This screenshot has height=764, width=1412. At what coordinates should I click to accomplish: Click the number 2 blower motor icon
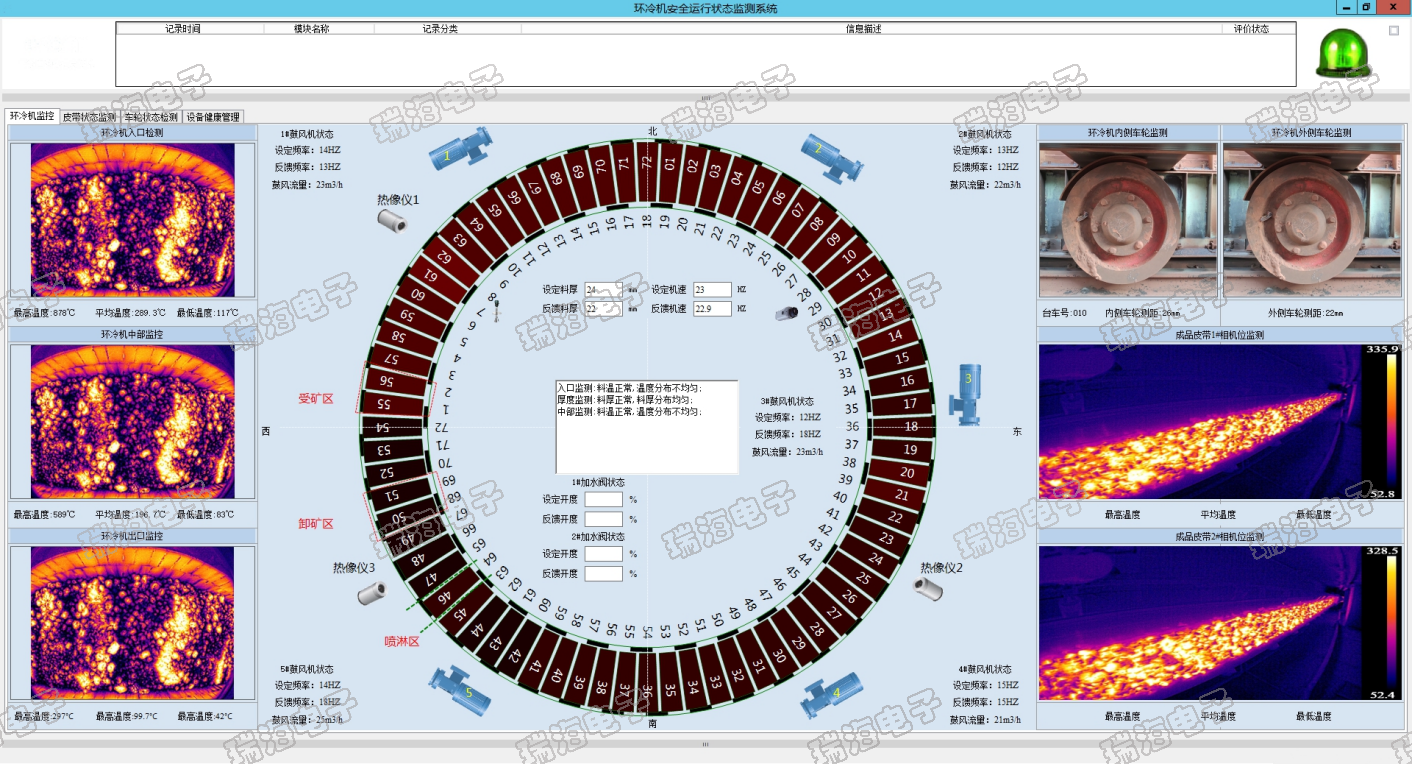coord(825,155)
